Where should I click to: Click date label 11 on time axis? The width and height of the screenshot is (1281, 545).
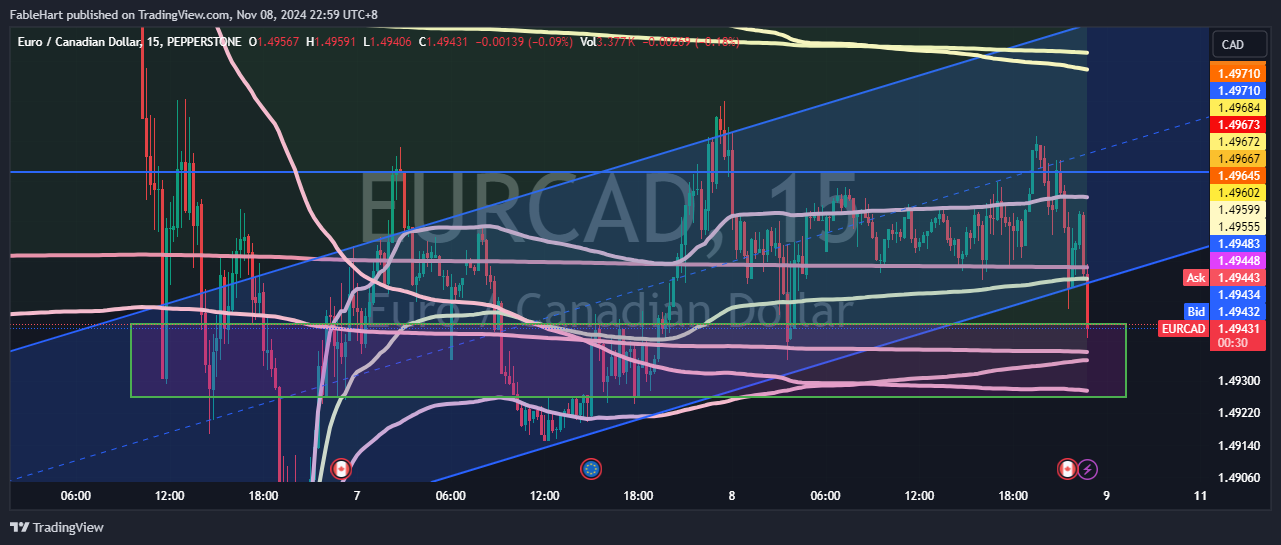(1200, 495)
